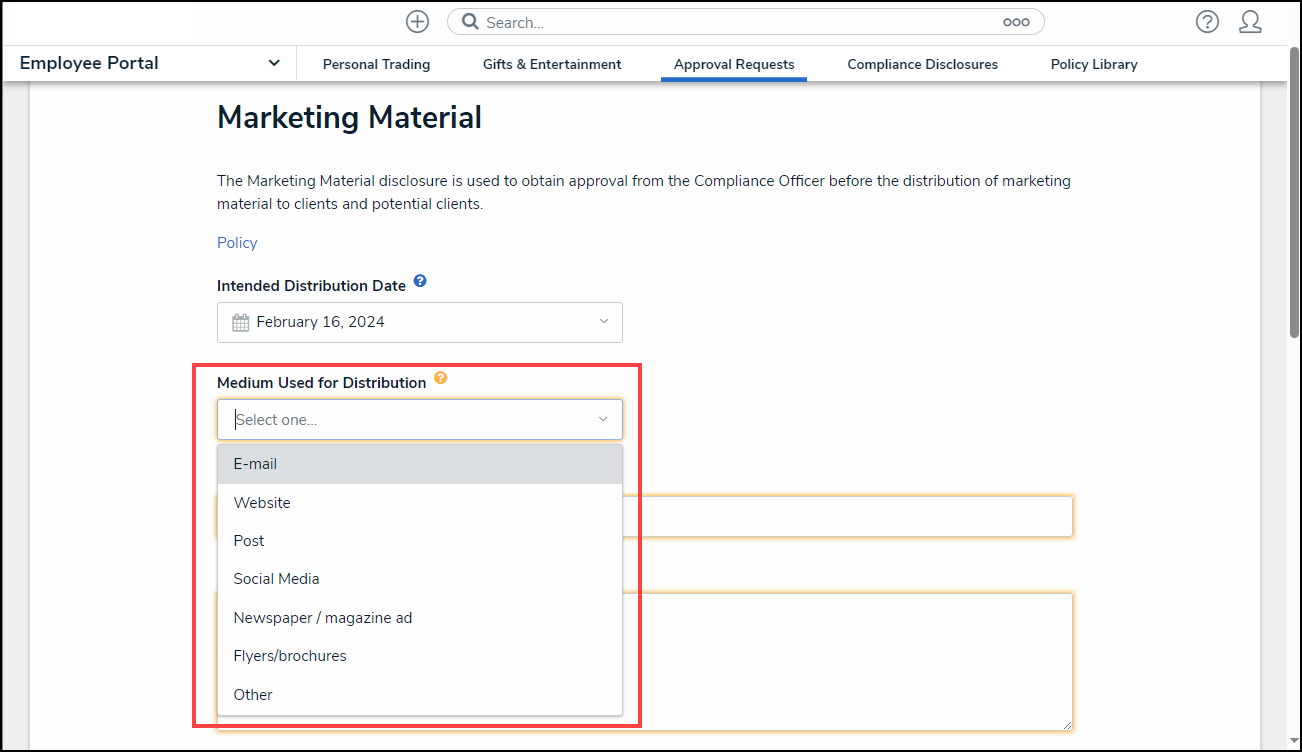Open the Policy link

click(x=236, y=242)
